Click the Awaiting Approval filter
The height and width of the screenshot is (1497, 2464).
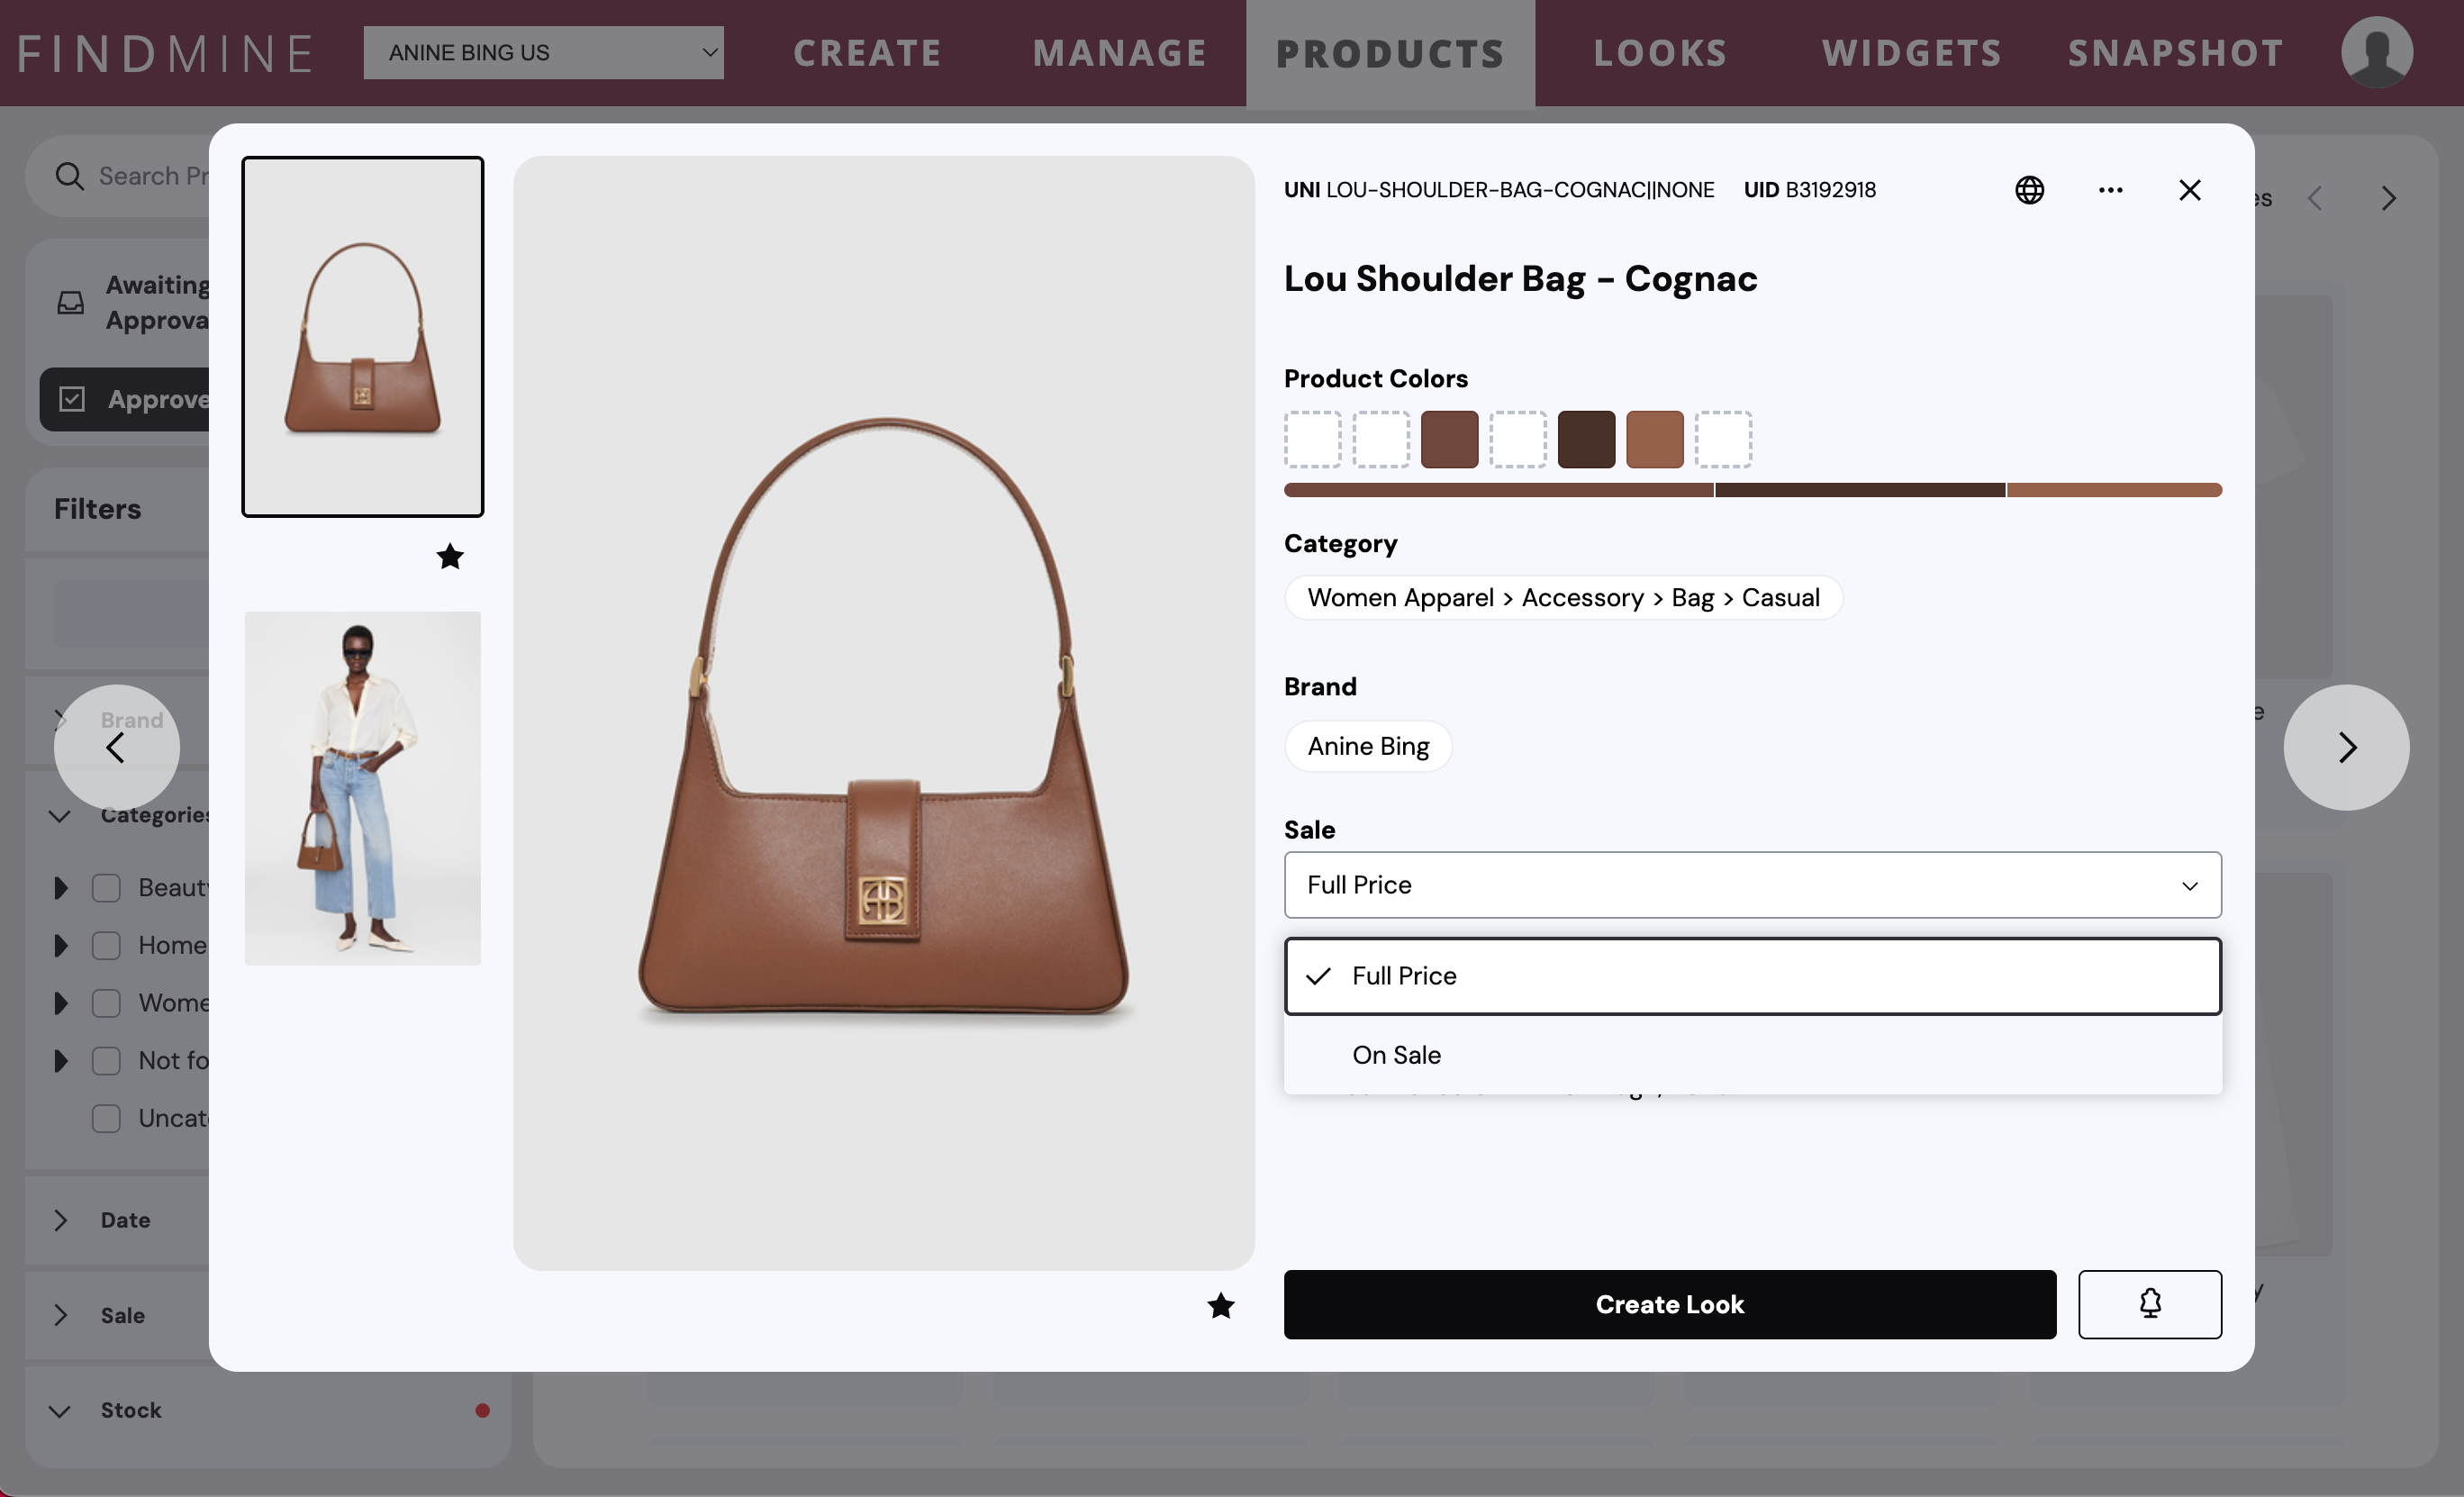click(x=132, y=302)
